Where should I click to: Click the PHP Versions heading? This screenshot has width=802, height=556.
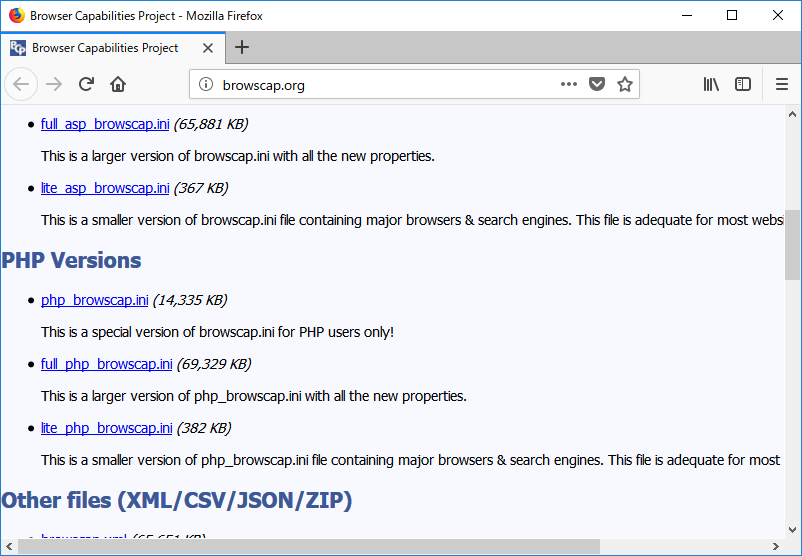[72, 260]
